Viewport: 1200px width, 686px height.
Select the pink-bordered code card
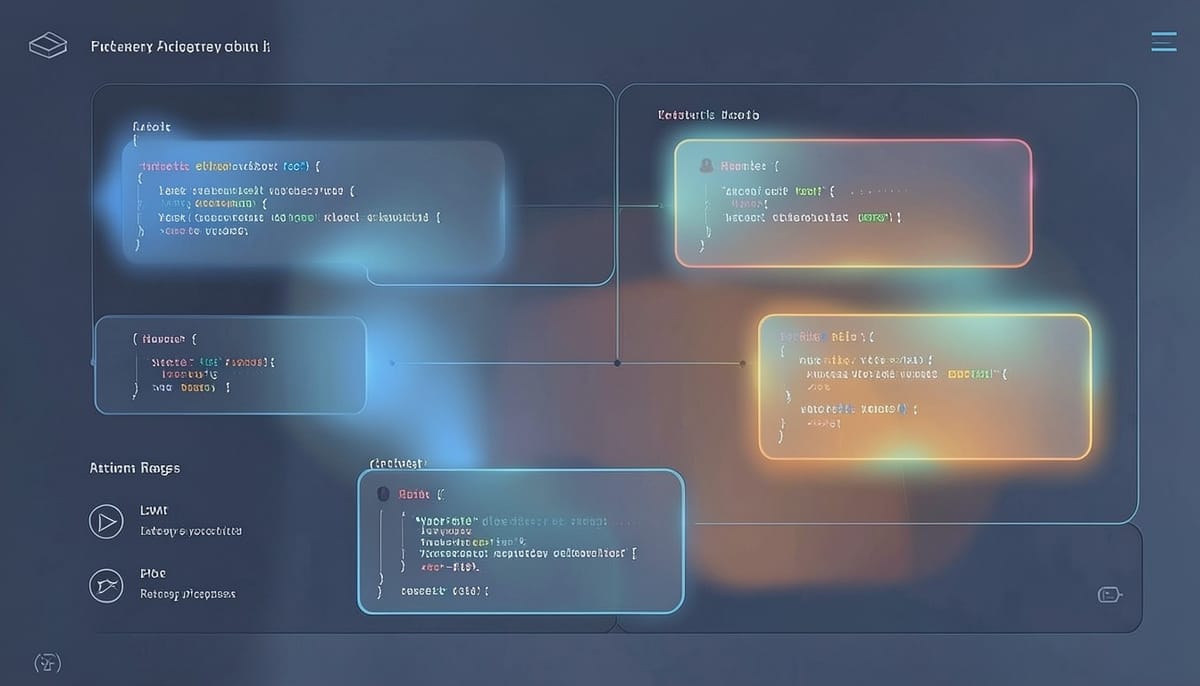[x=853, y=203]
